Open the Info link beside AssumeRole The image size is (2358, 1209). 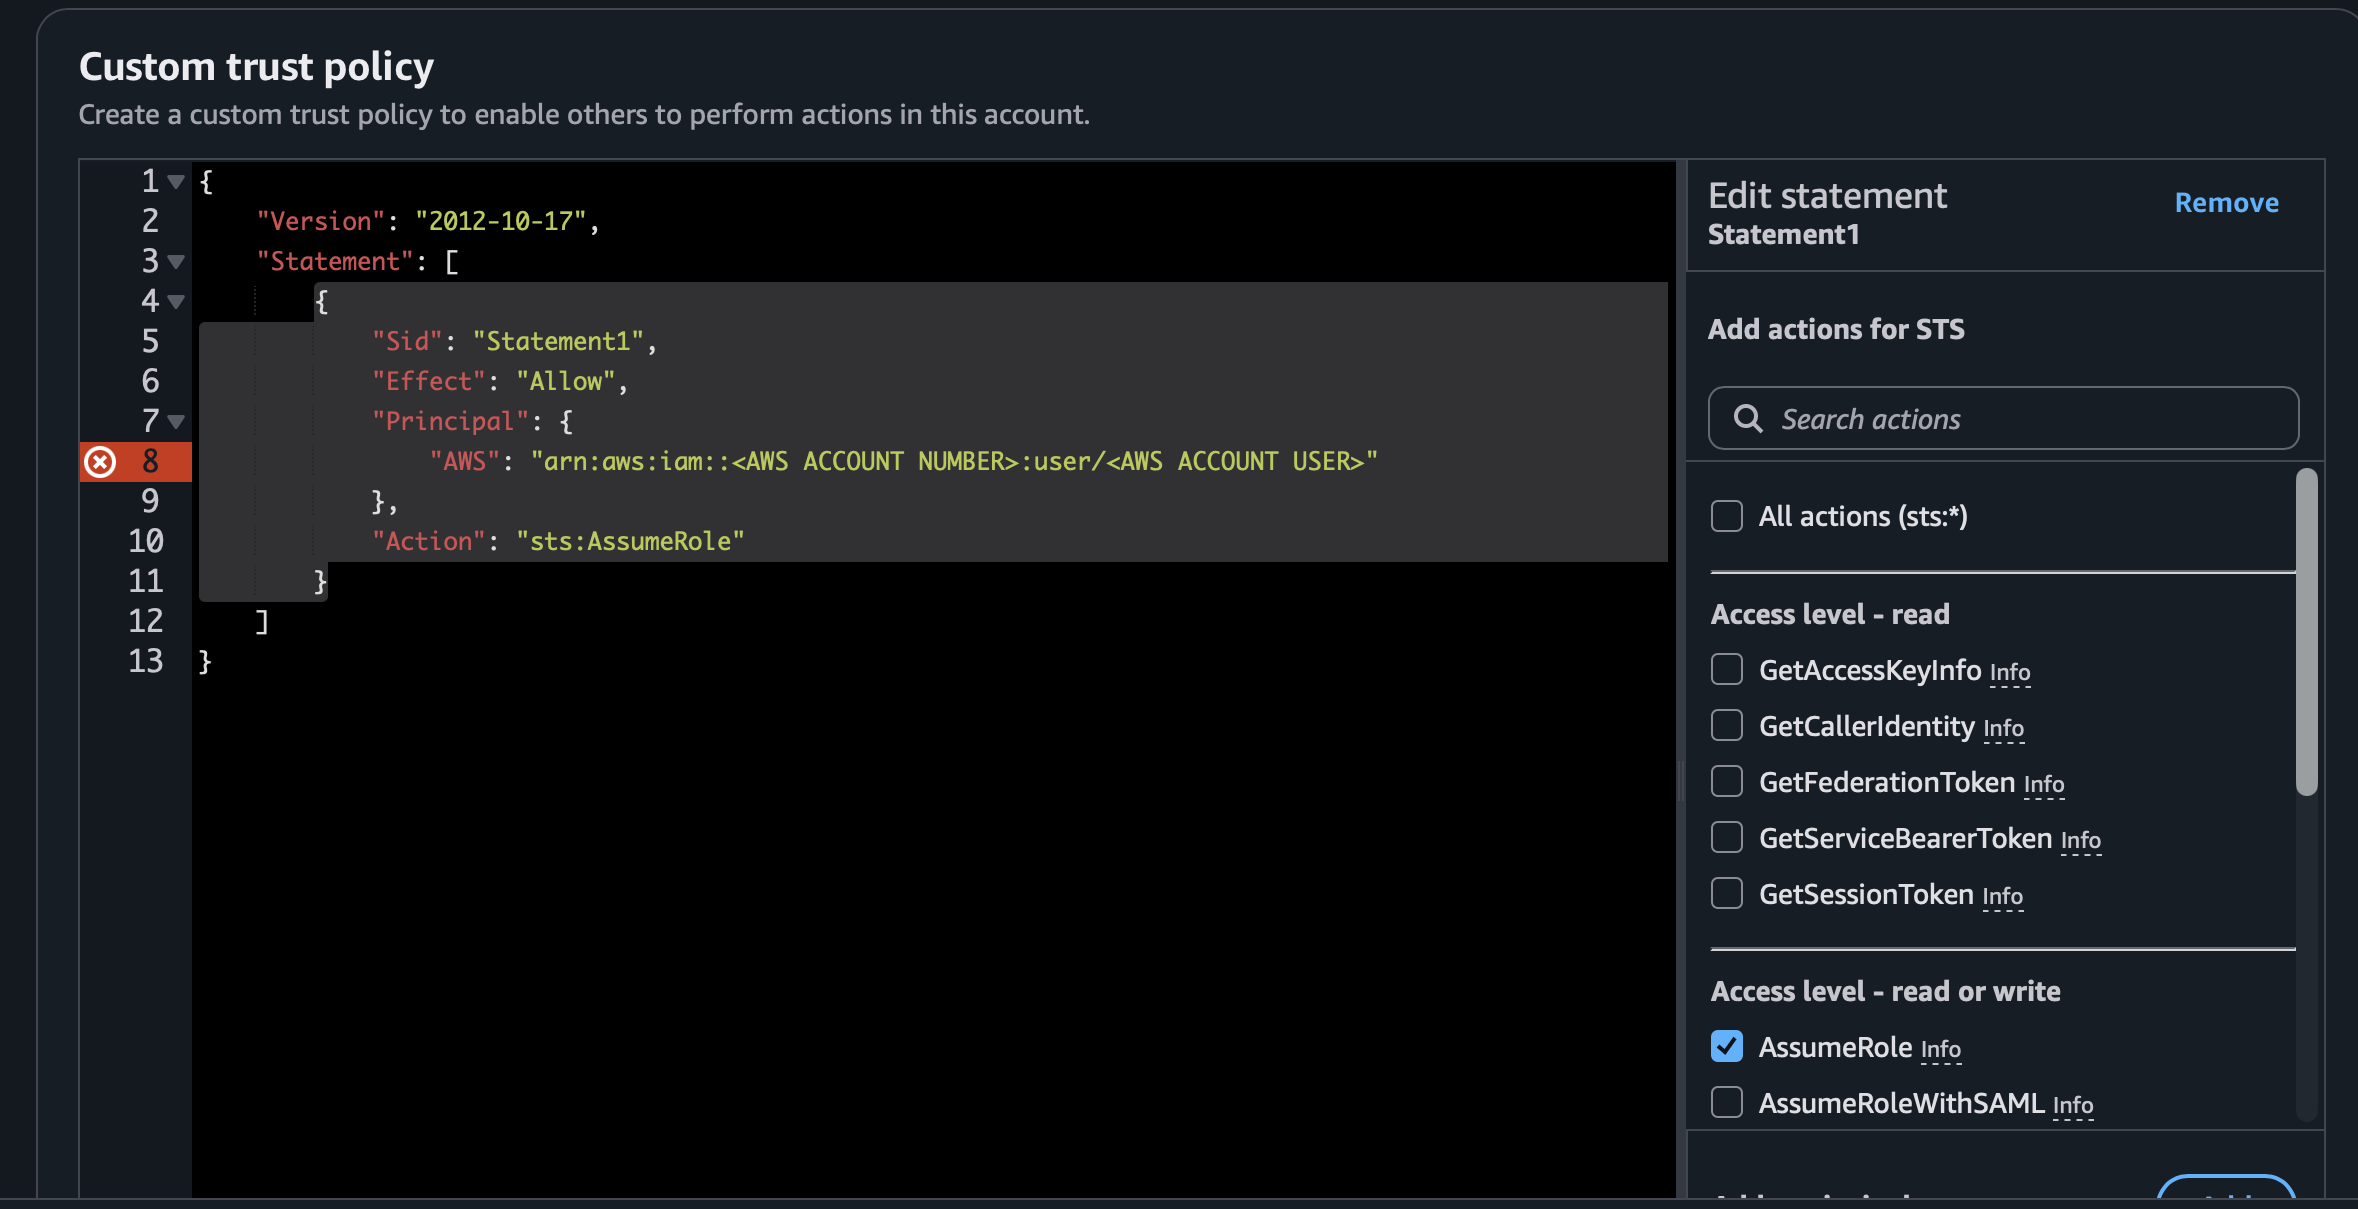coord(1940,1050)
